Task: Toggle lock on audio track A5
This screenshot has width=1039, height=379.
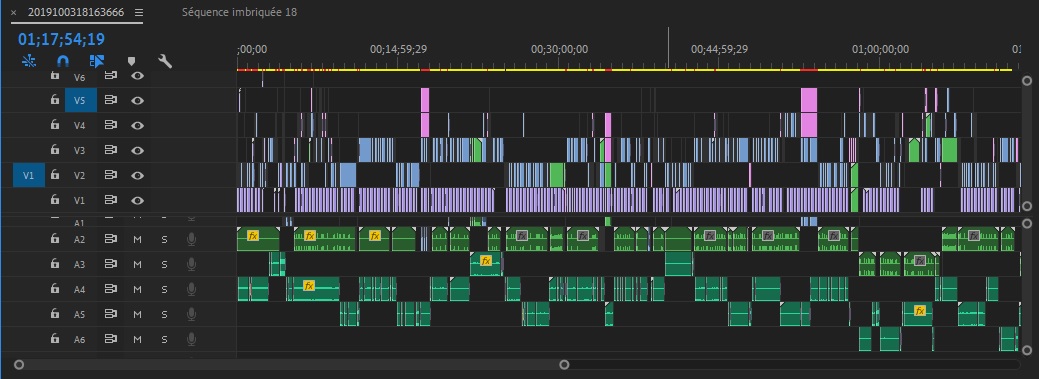Action: pos(55,313)
